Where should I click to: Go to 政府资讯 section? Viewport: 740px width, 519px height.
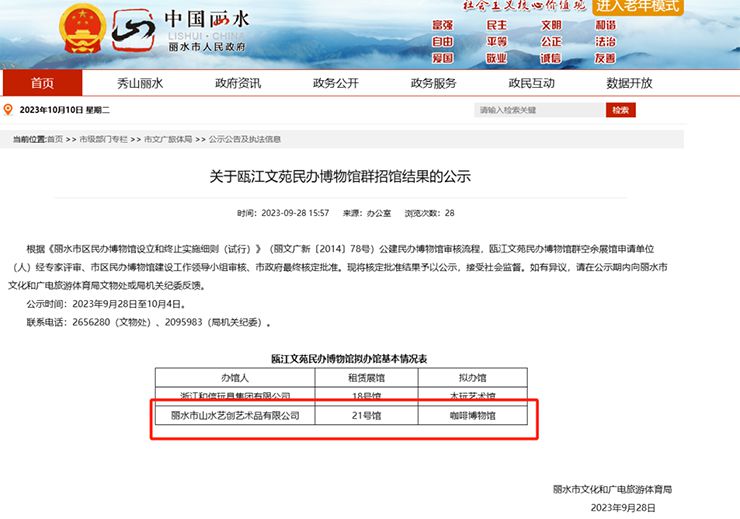(x=237, y=83)
